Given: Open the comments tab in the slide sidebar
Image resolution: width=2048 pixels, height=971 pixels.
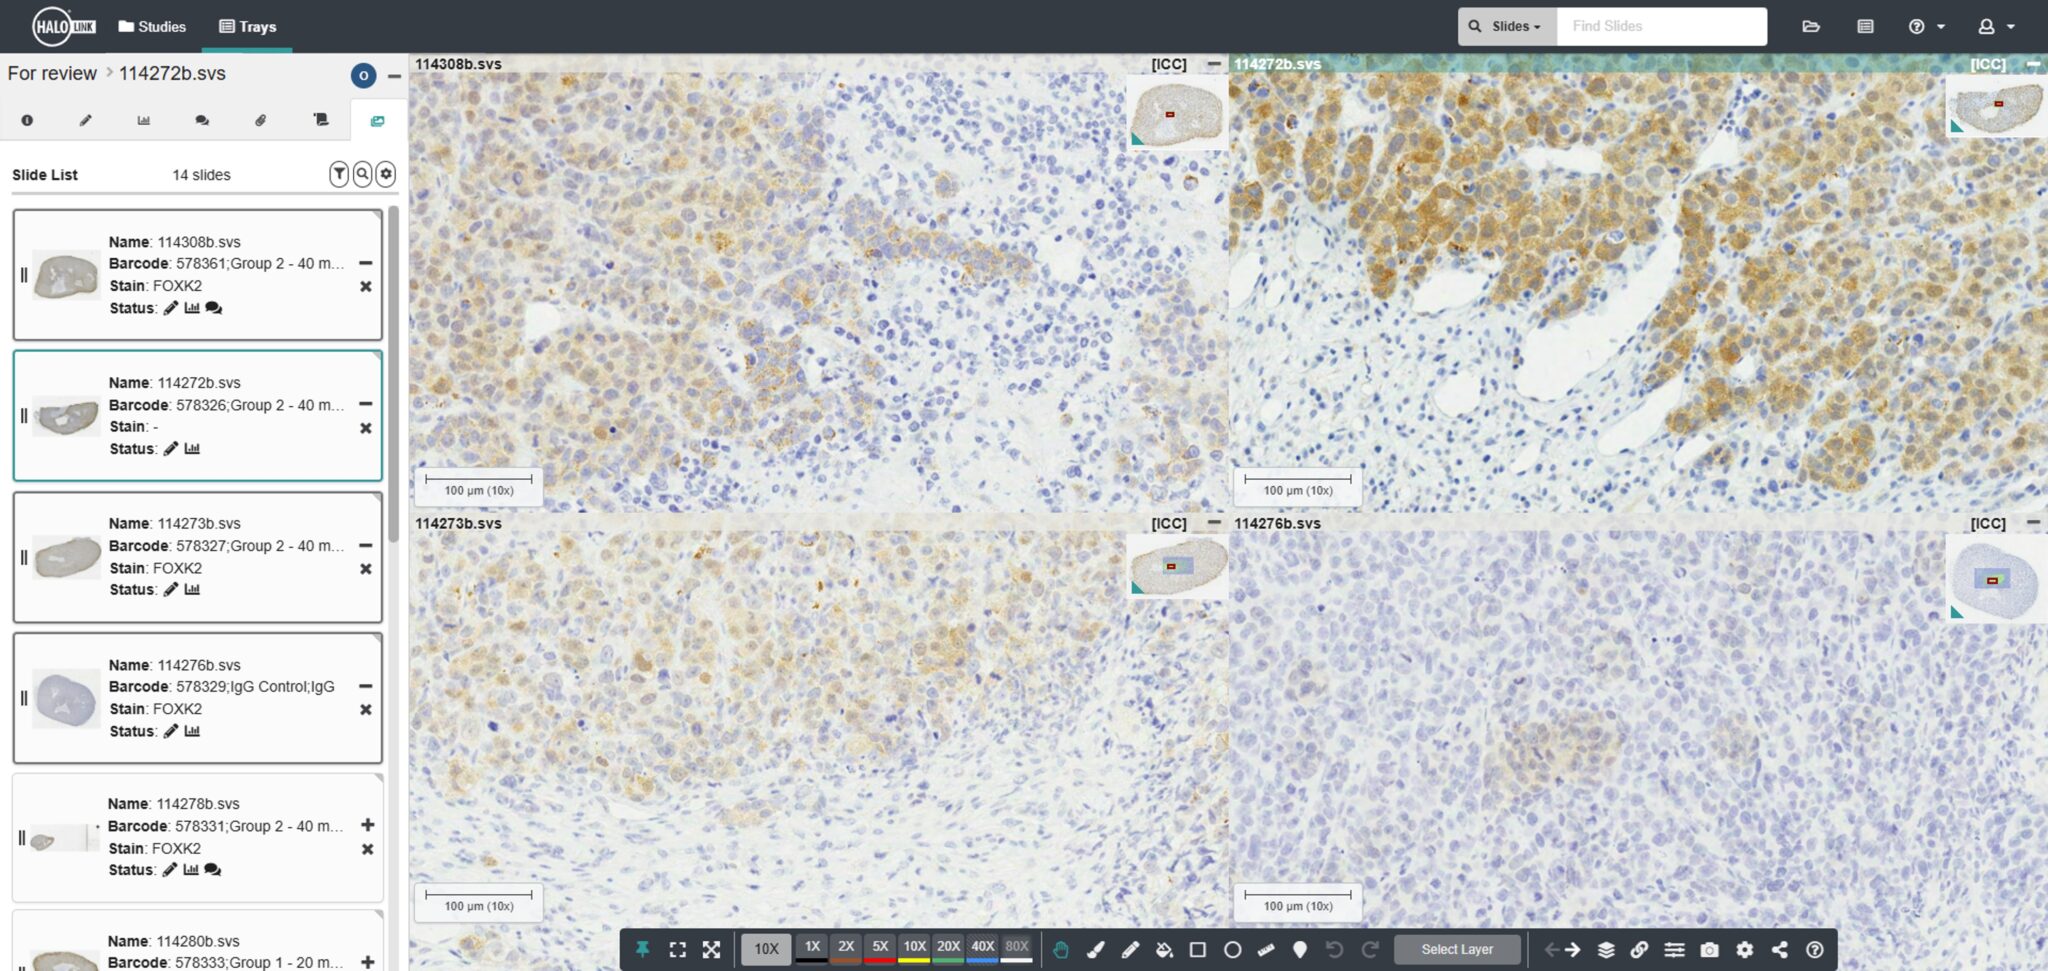Looking at the screenshot, I should pos(202,120).
